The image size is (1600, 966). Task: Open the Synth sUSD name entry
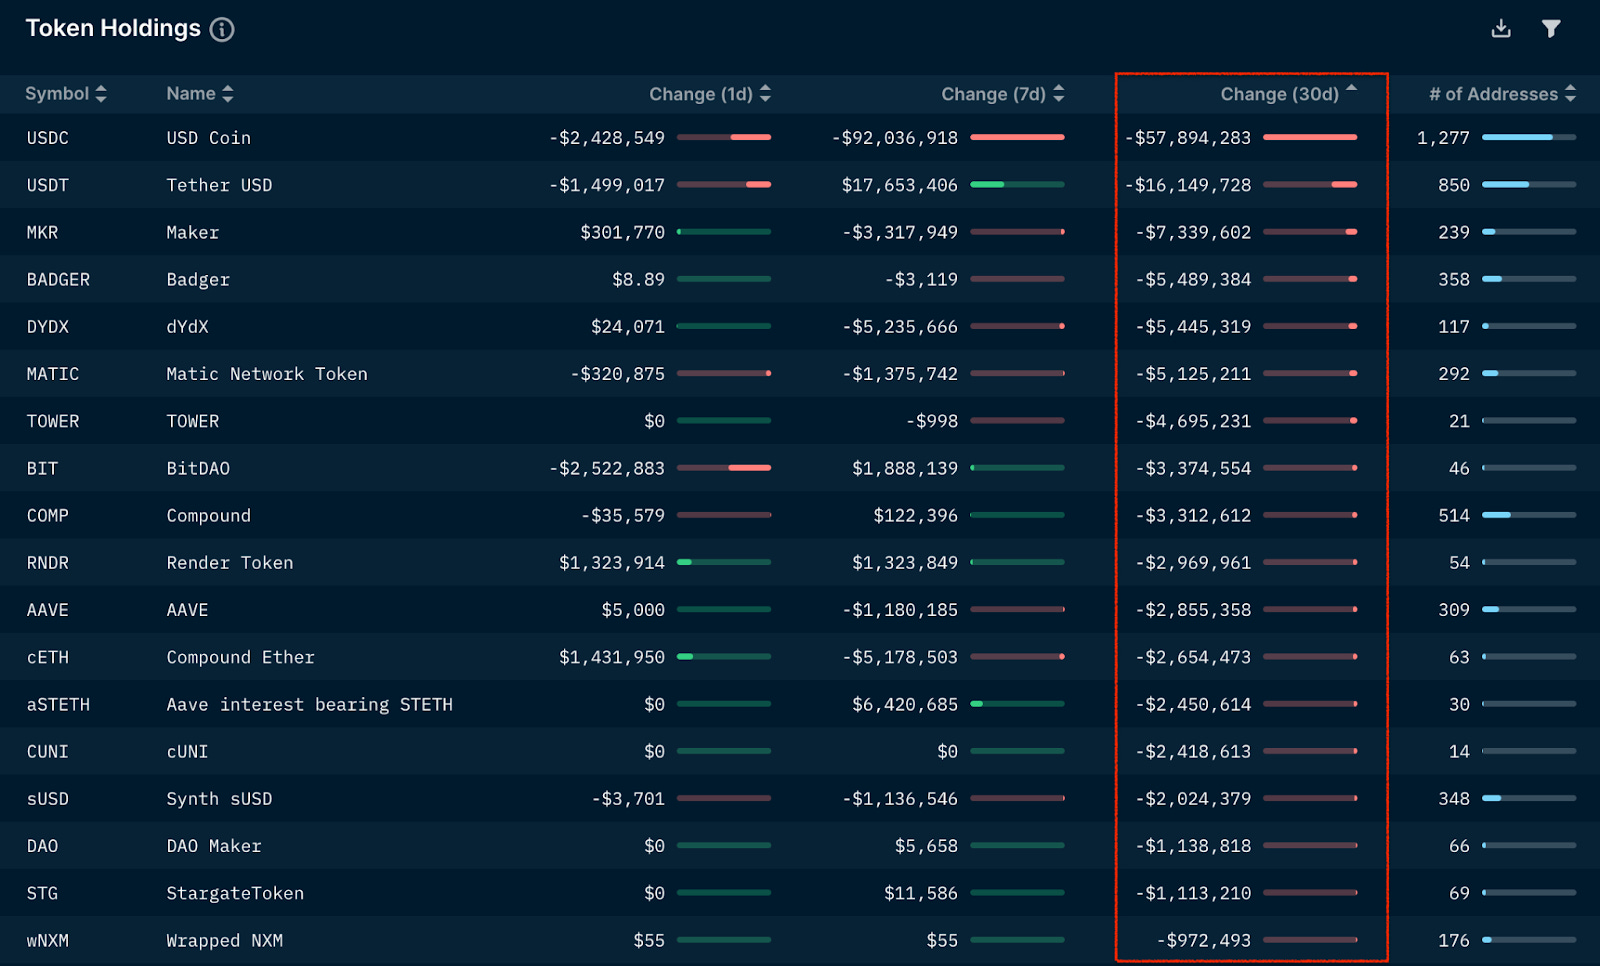click(219, 798)
